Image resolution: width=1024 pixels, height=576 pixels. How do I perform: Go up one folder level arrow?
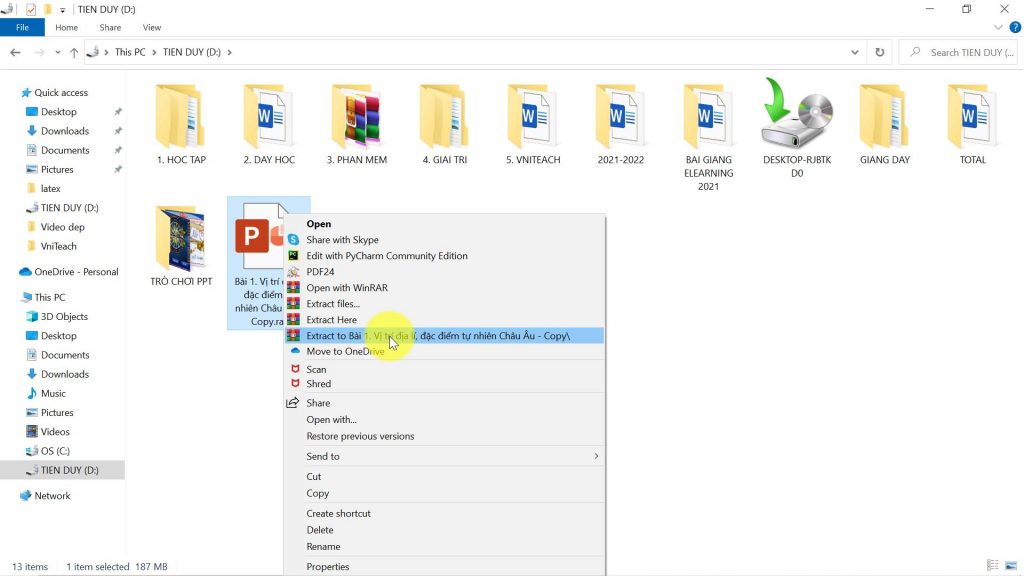click(x=74, y=52)
